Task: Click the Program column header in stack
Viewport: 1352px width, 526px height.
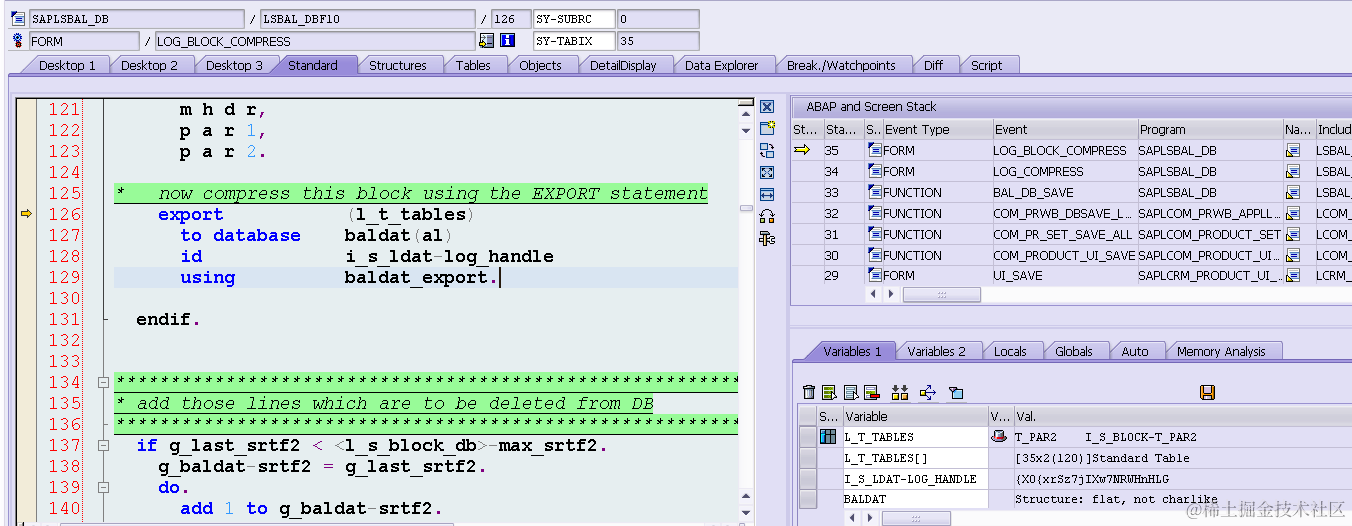Action: 1210,129
